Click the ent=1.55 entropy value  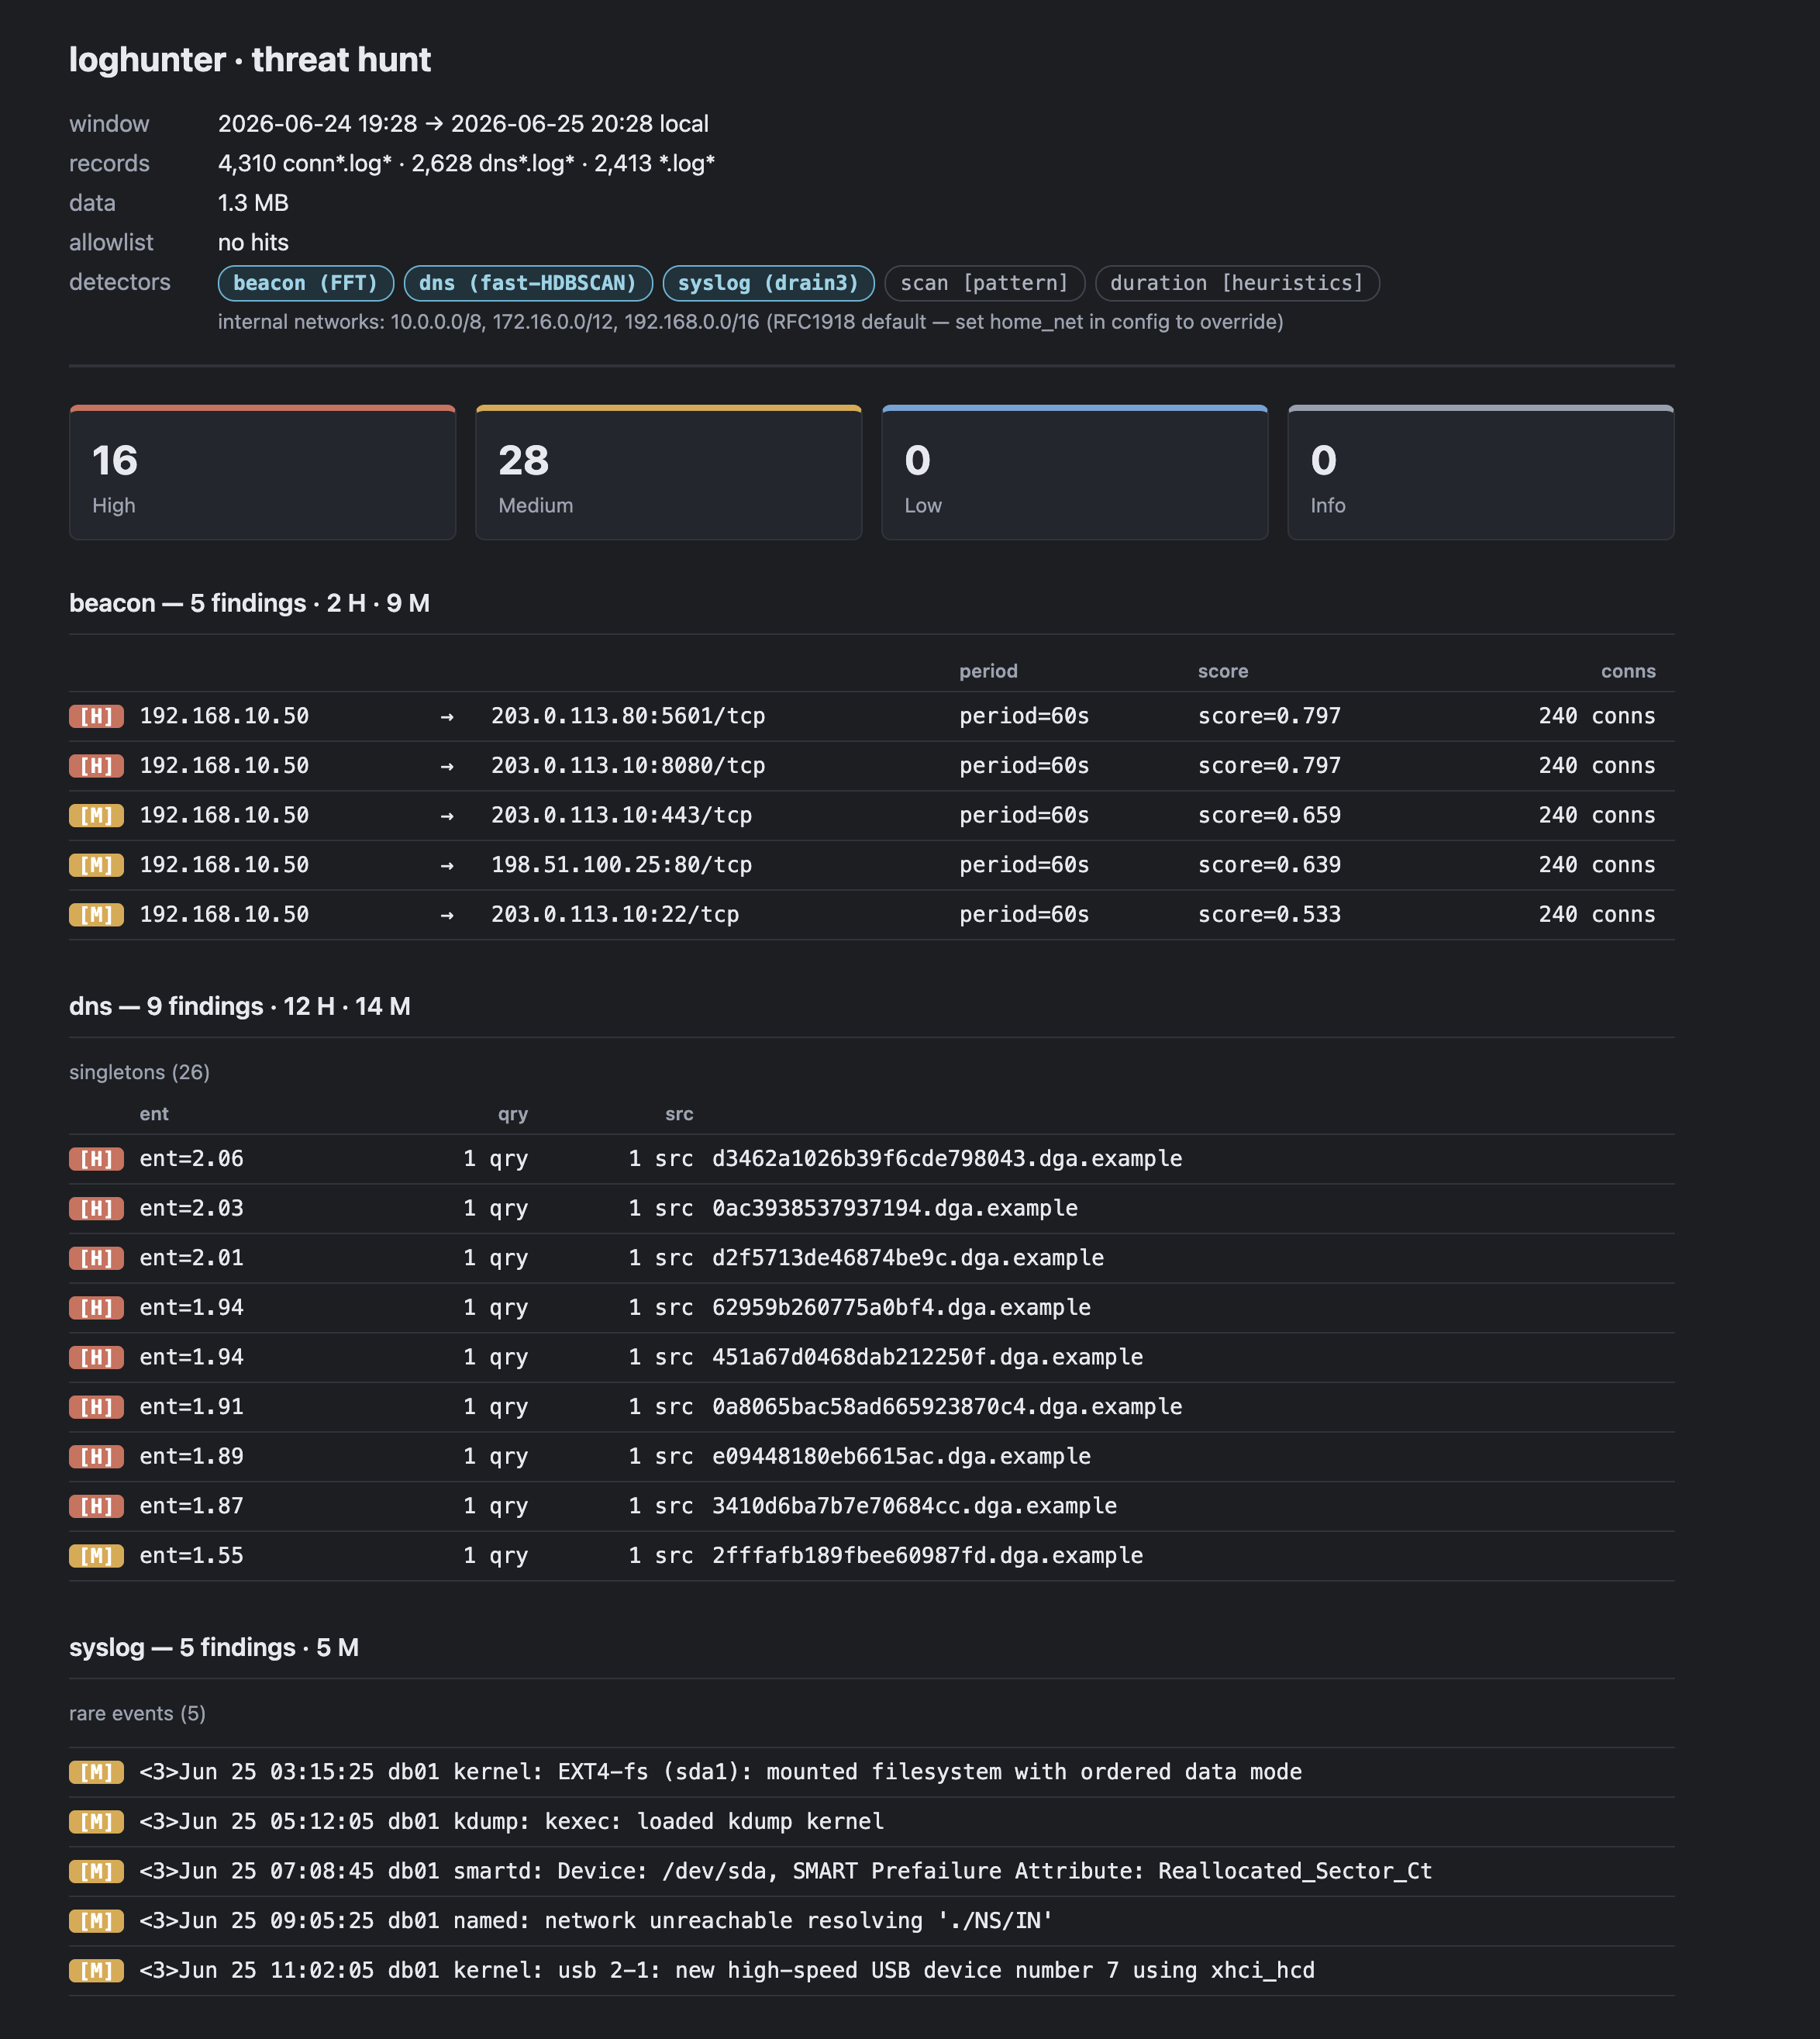191,1555
